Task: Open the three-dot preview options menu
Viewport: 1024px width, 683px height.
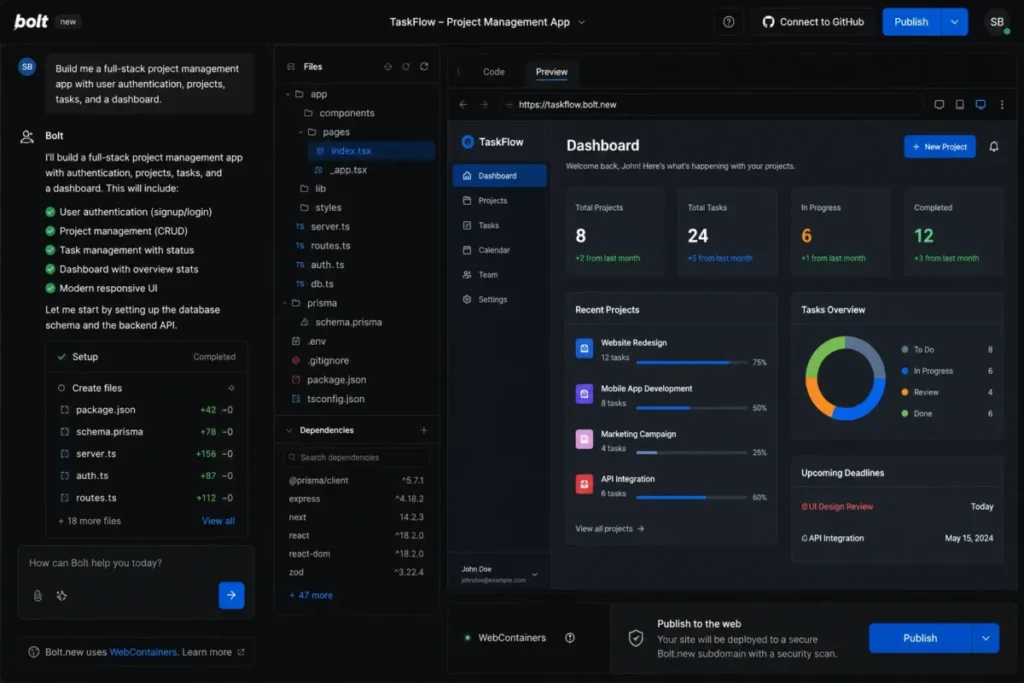Action: click(1002, 104)
